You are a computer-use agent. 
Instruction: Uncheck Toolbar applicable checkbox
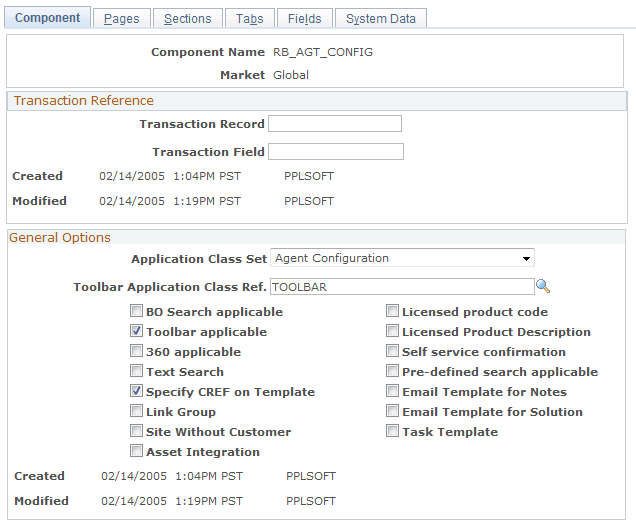coord(136,331)
